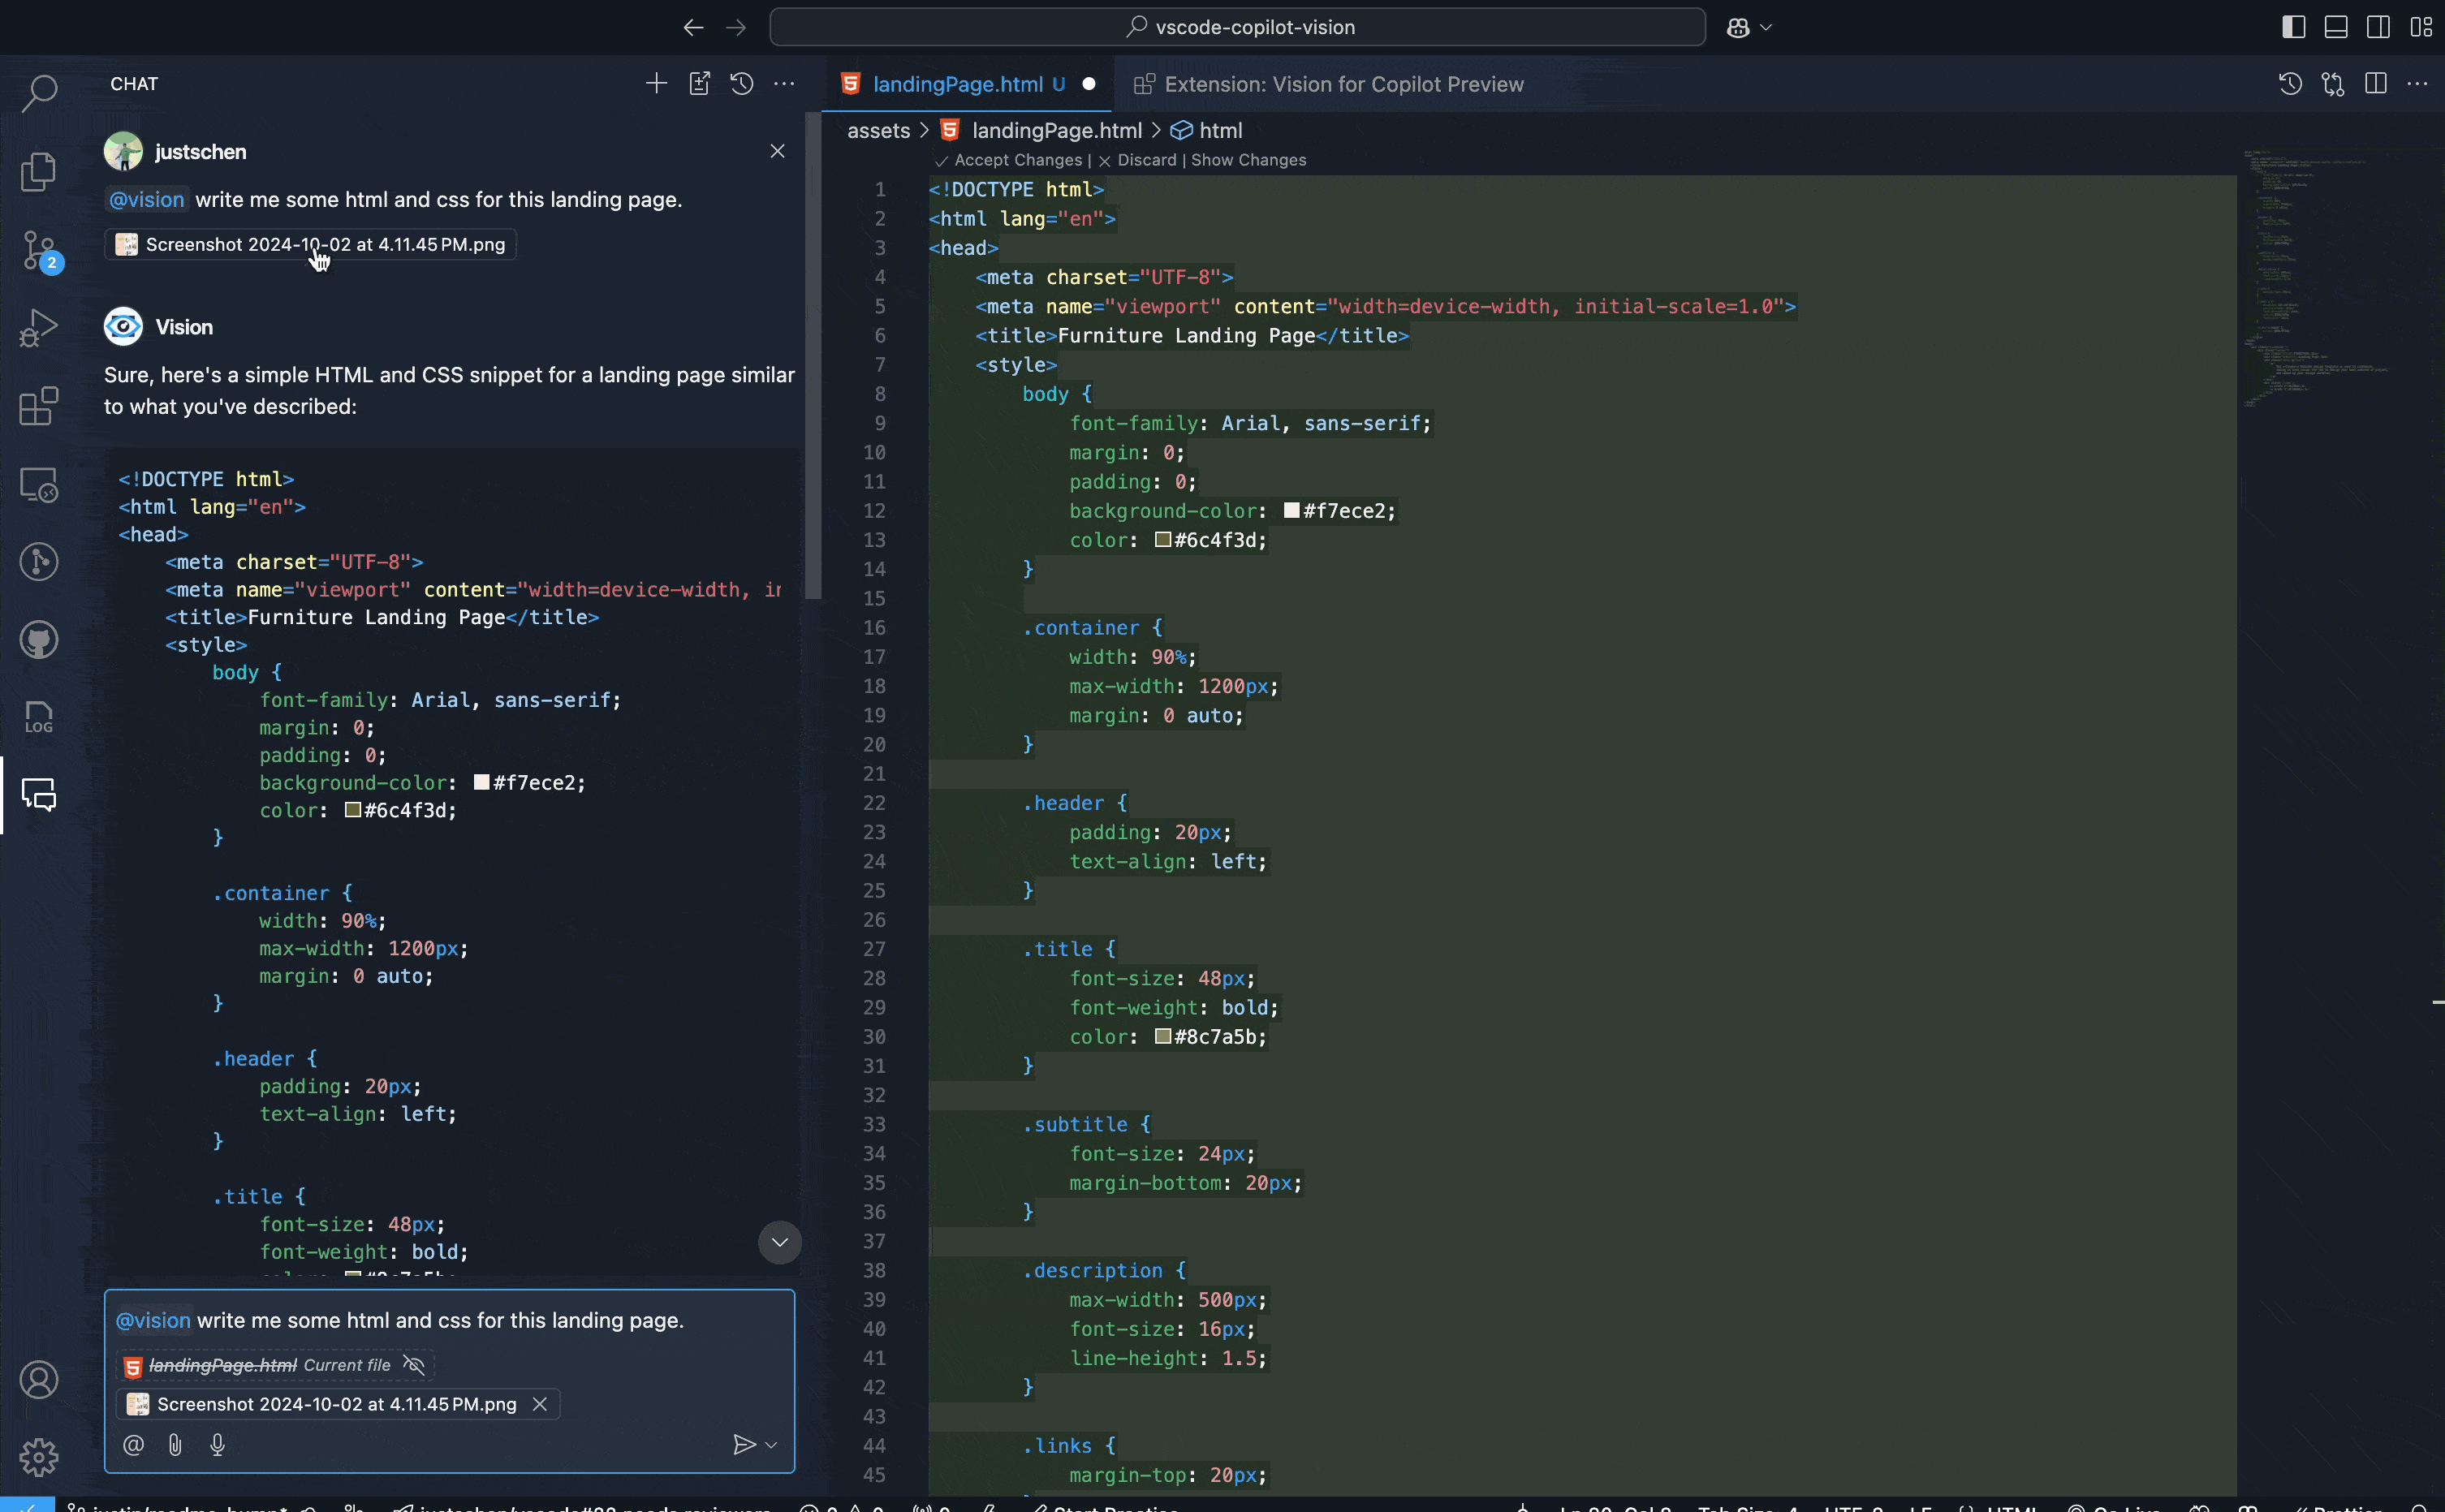Accept Changes for the modified file
Viewport: 2445px width, 1512px height.
pyautogui.click(x=1018, y=160)
